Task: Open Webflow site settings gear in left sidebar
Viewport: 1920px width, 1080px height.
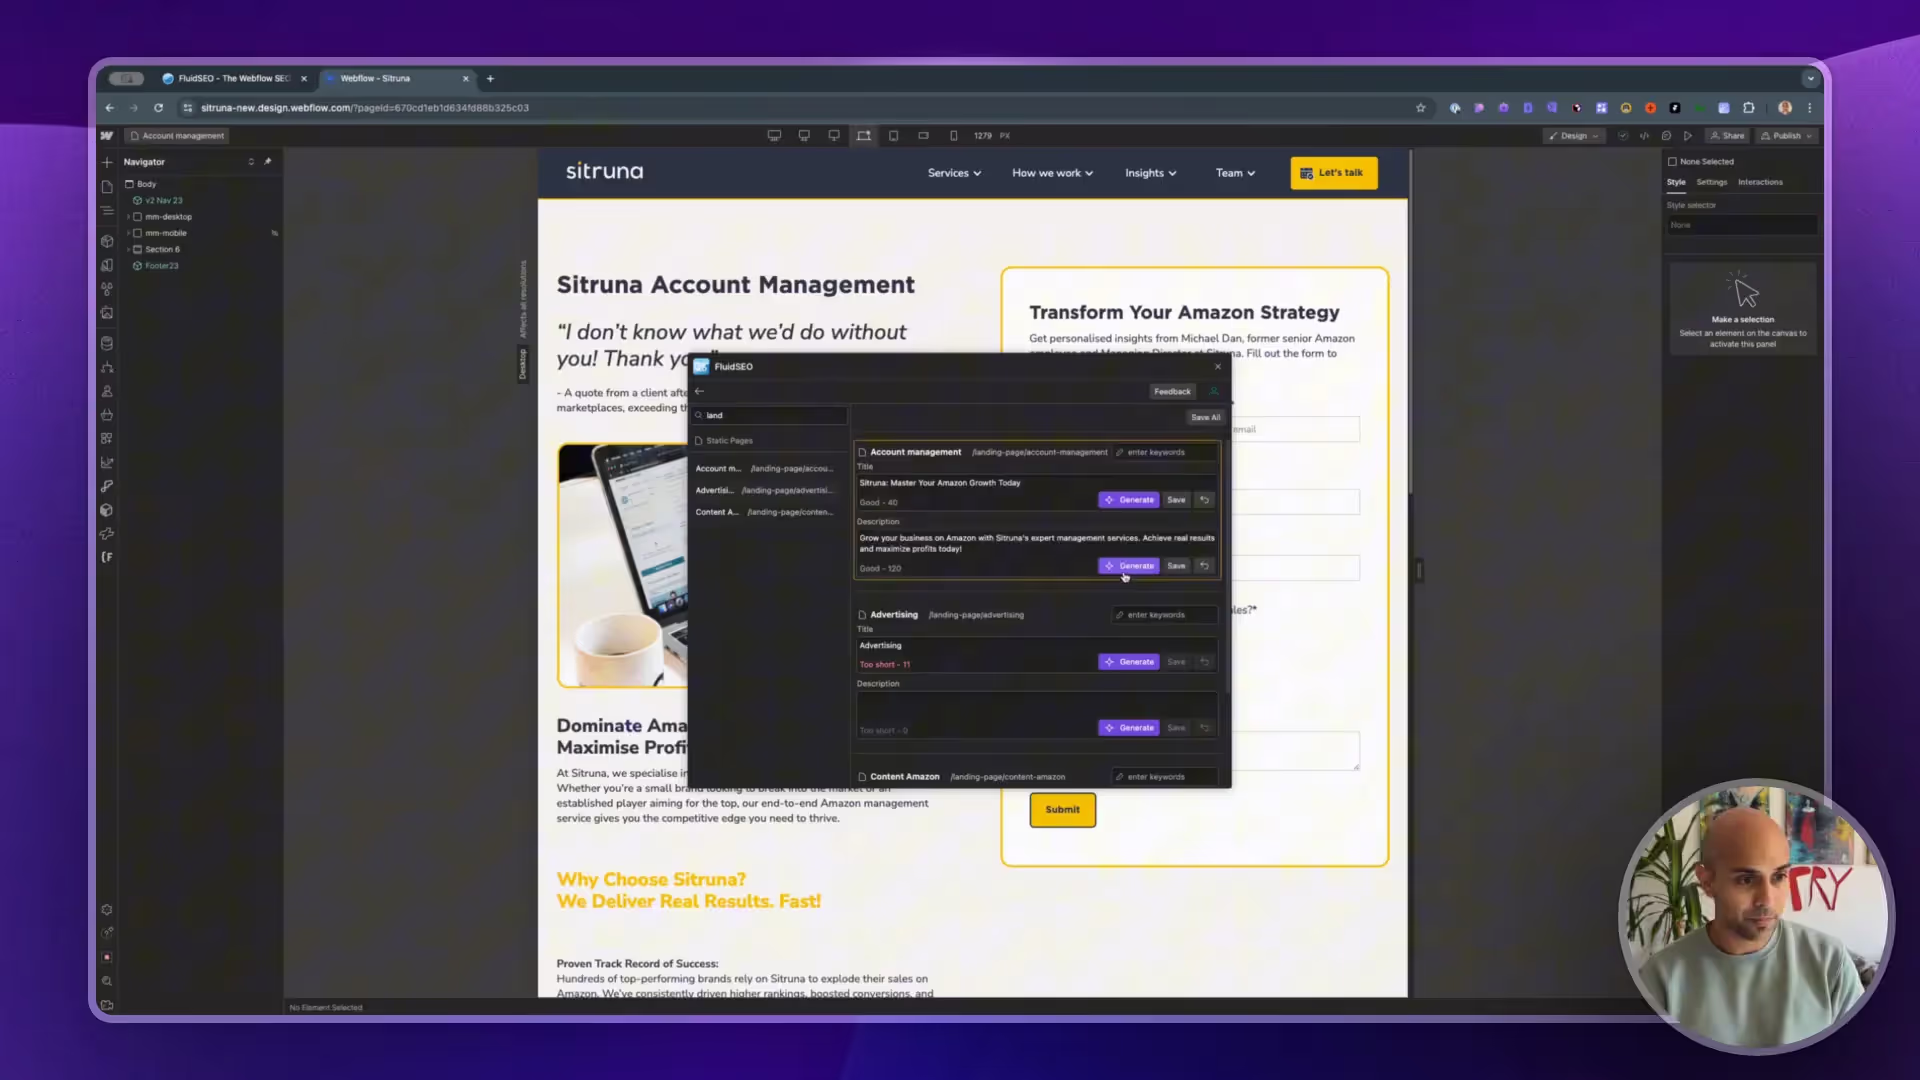Action: [107, 910]
